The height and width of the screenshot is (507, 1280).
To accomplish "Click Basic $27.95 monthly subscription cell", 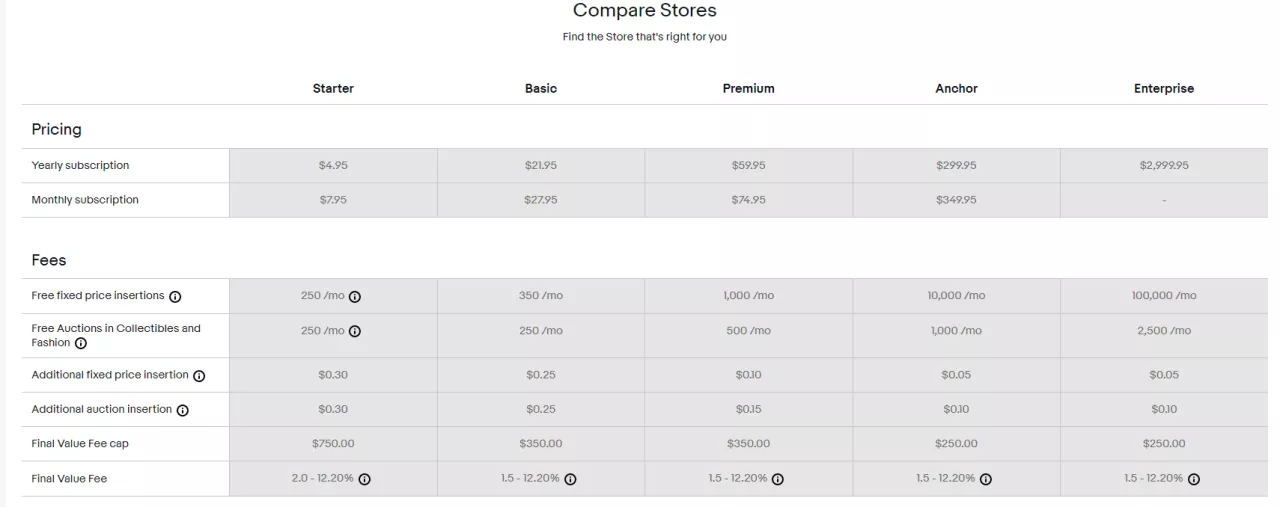I will tap(541, 200).
